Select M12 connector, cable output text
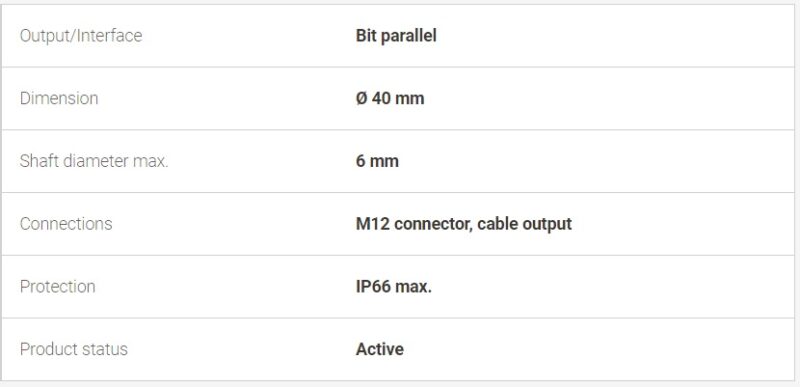The image size is (800, 387). 464,224
